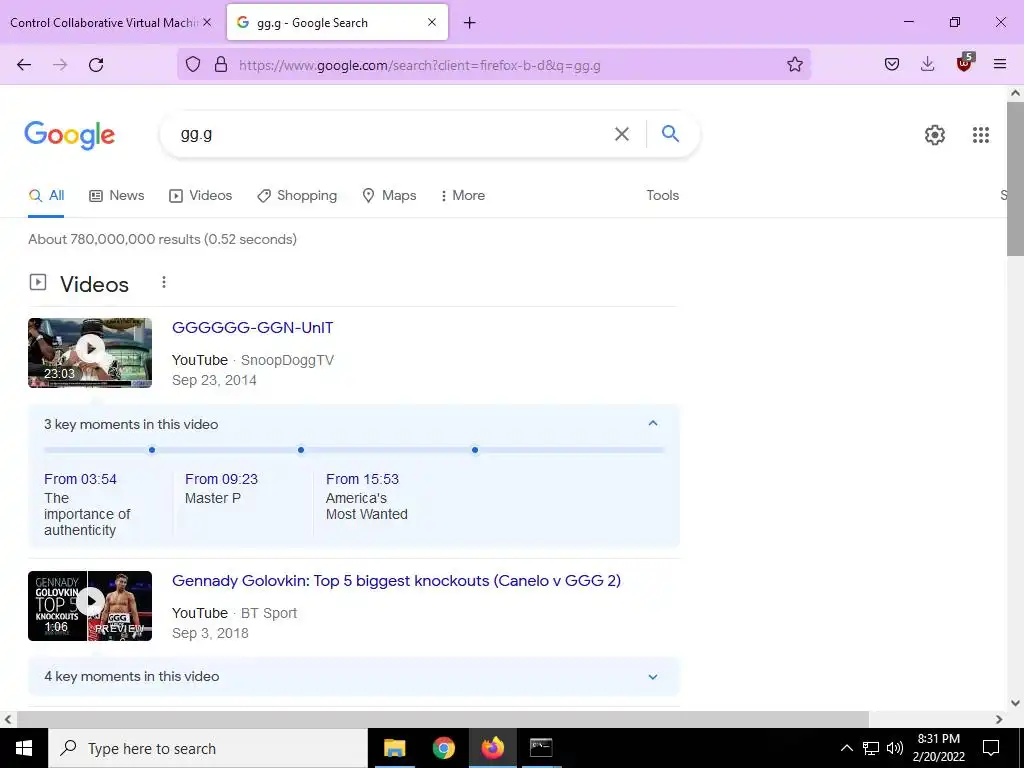Jump to Master P moment From 09:23
The width and height of the screenshot is (1024, 768).
coord(221,479)
